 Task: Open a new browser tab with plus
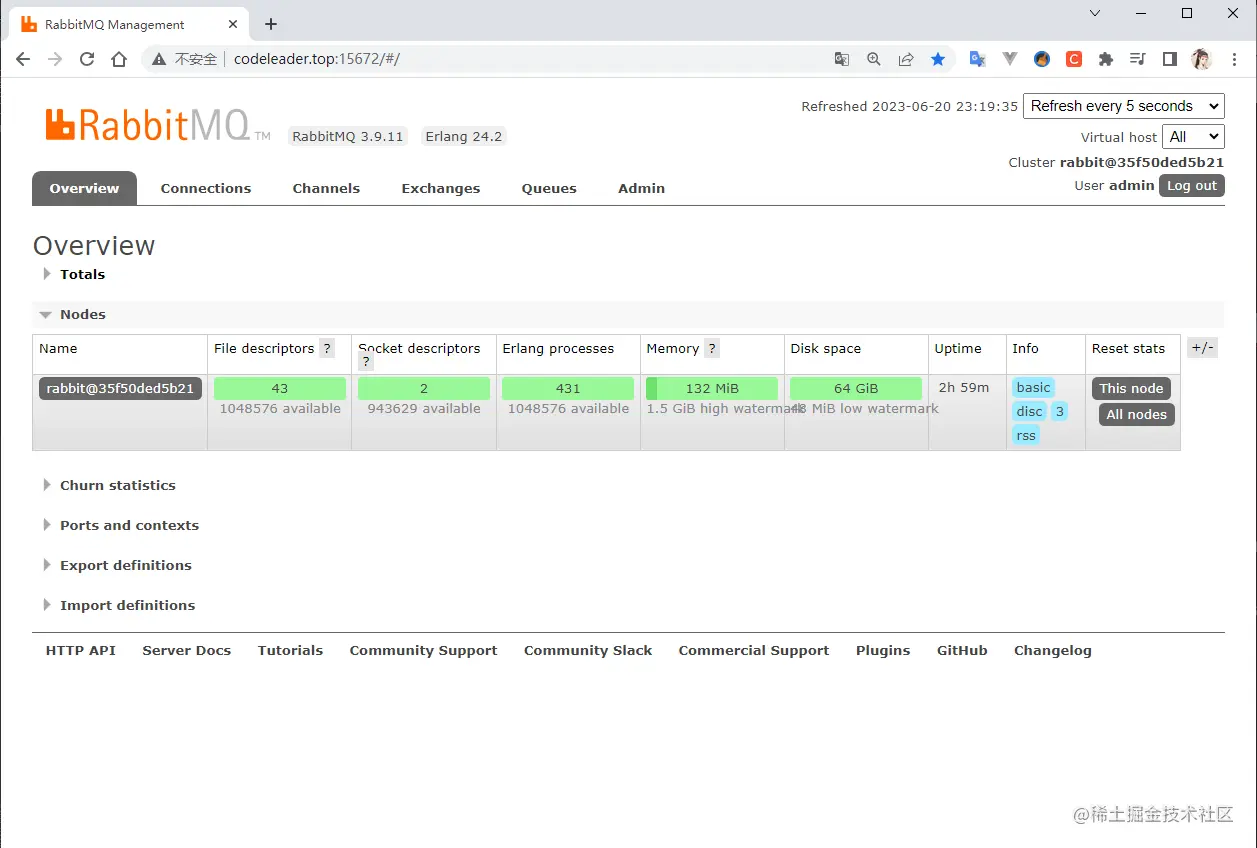[271, 24]
